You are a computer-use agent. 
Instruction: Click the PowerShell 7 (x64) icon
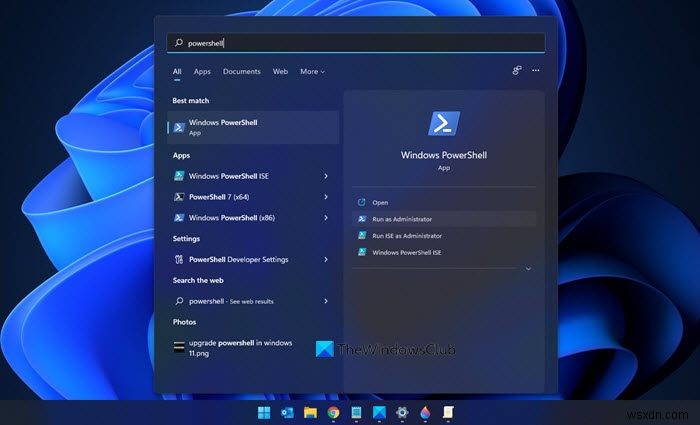(x=179, y=197)
